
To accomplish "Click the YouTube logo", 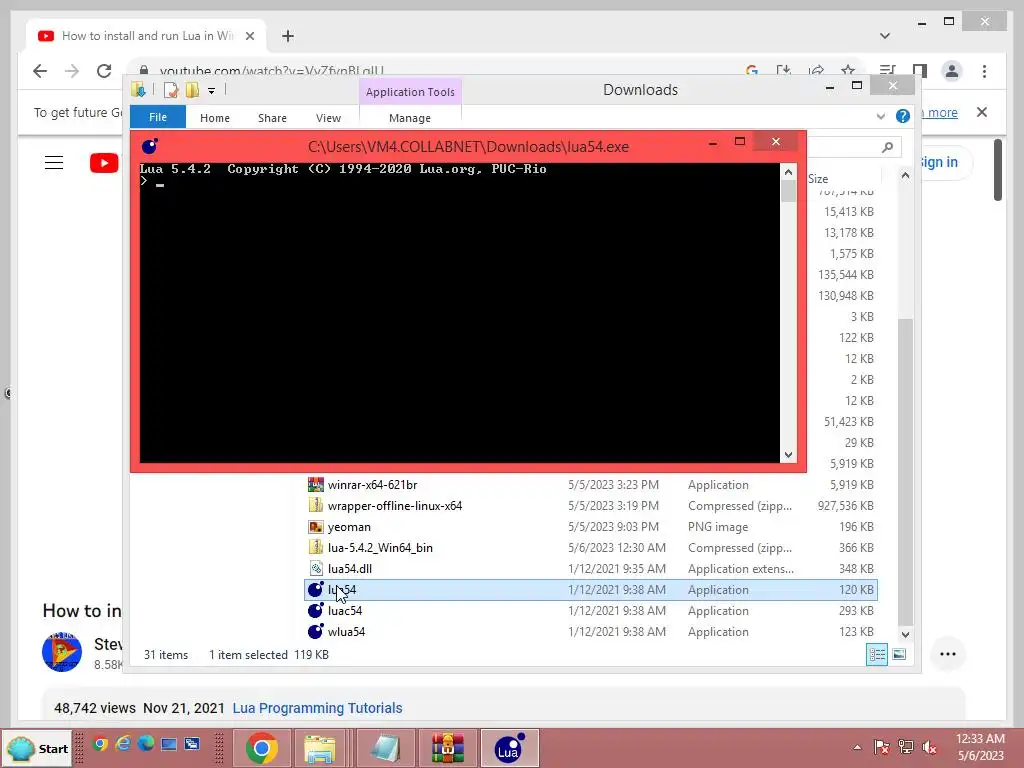I will pyautogui.click(x=104, y=163).
